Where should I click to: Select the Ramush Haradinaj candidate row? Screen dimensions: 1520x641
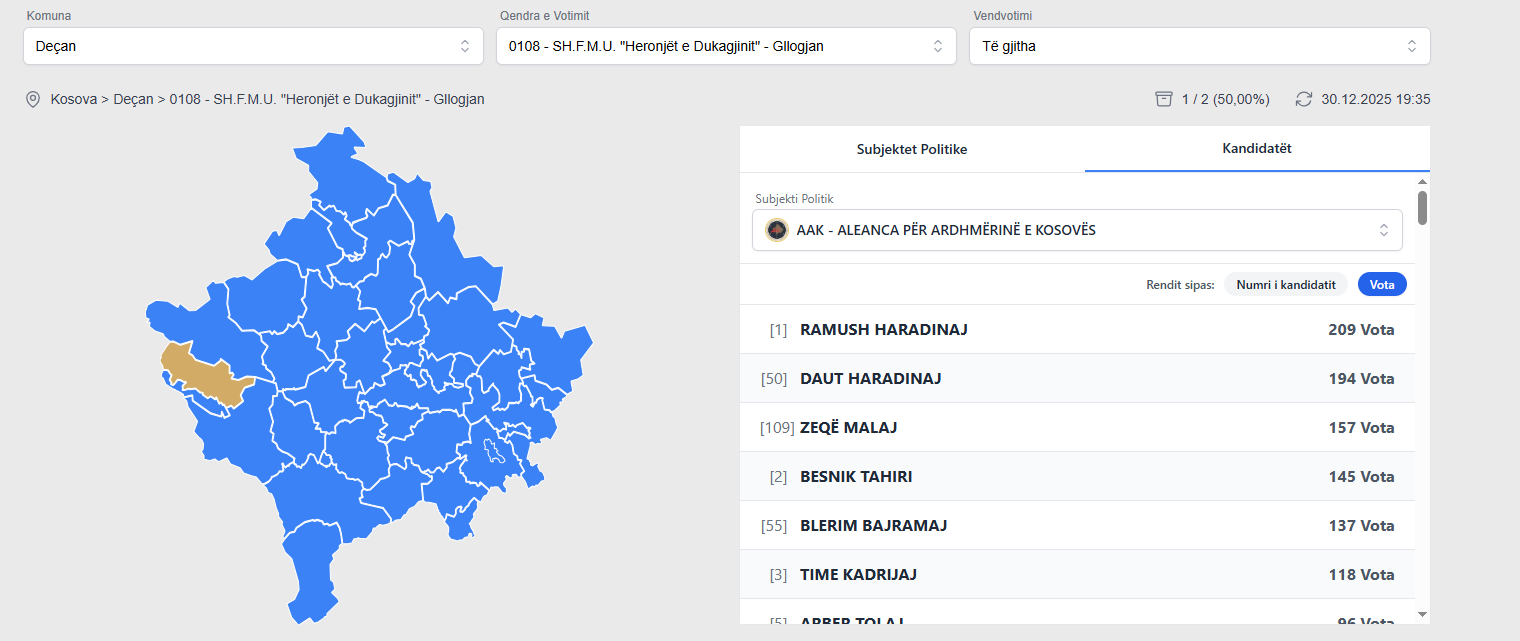pyautogui.click(x=1077, y=329)
